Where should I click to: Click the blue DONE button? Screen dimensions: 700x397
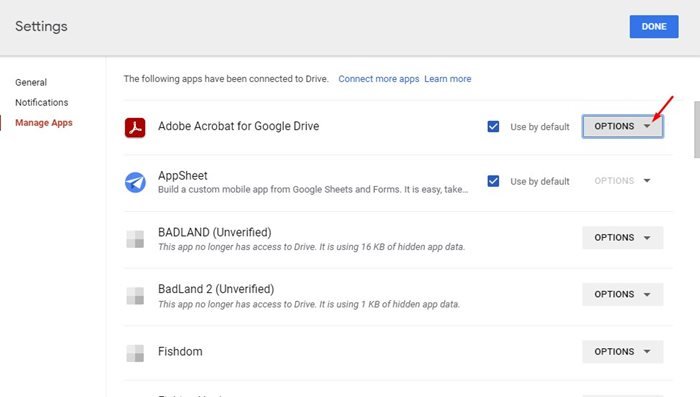(654, 26)
